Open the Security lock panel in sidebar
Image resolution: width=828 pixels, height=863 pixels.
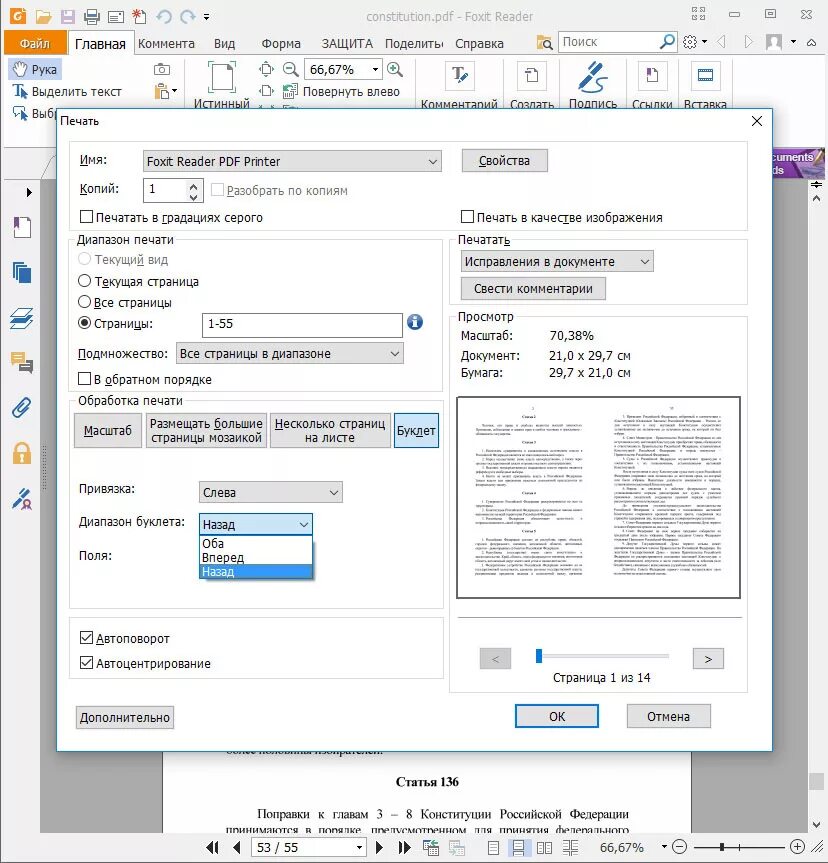(x=21, y=453)
